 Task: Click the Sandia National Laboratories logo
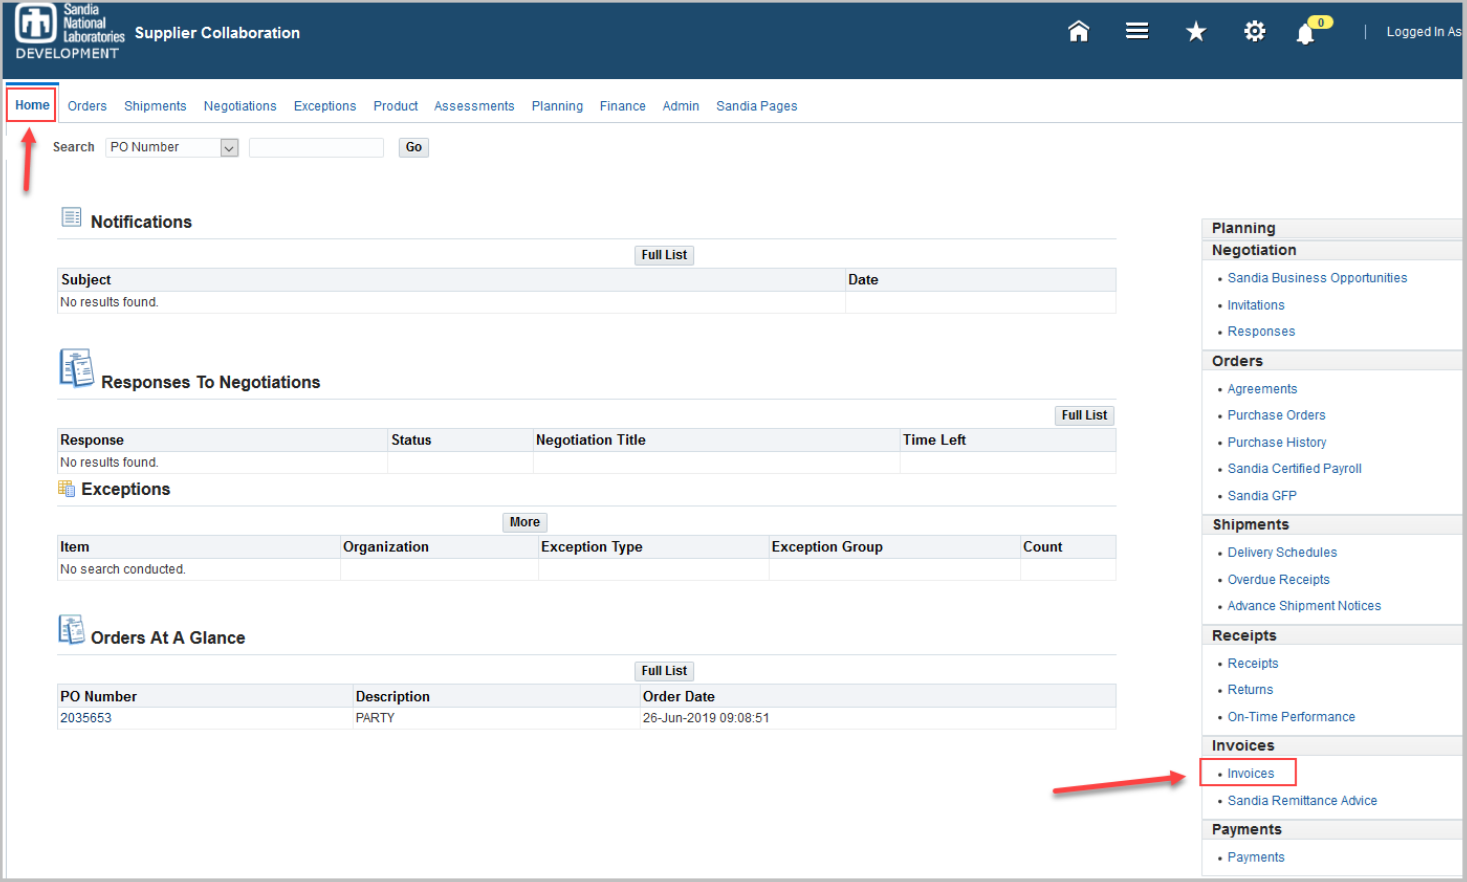35,22
